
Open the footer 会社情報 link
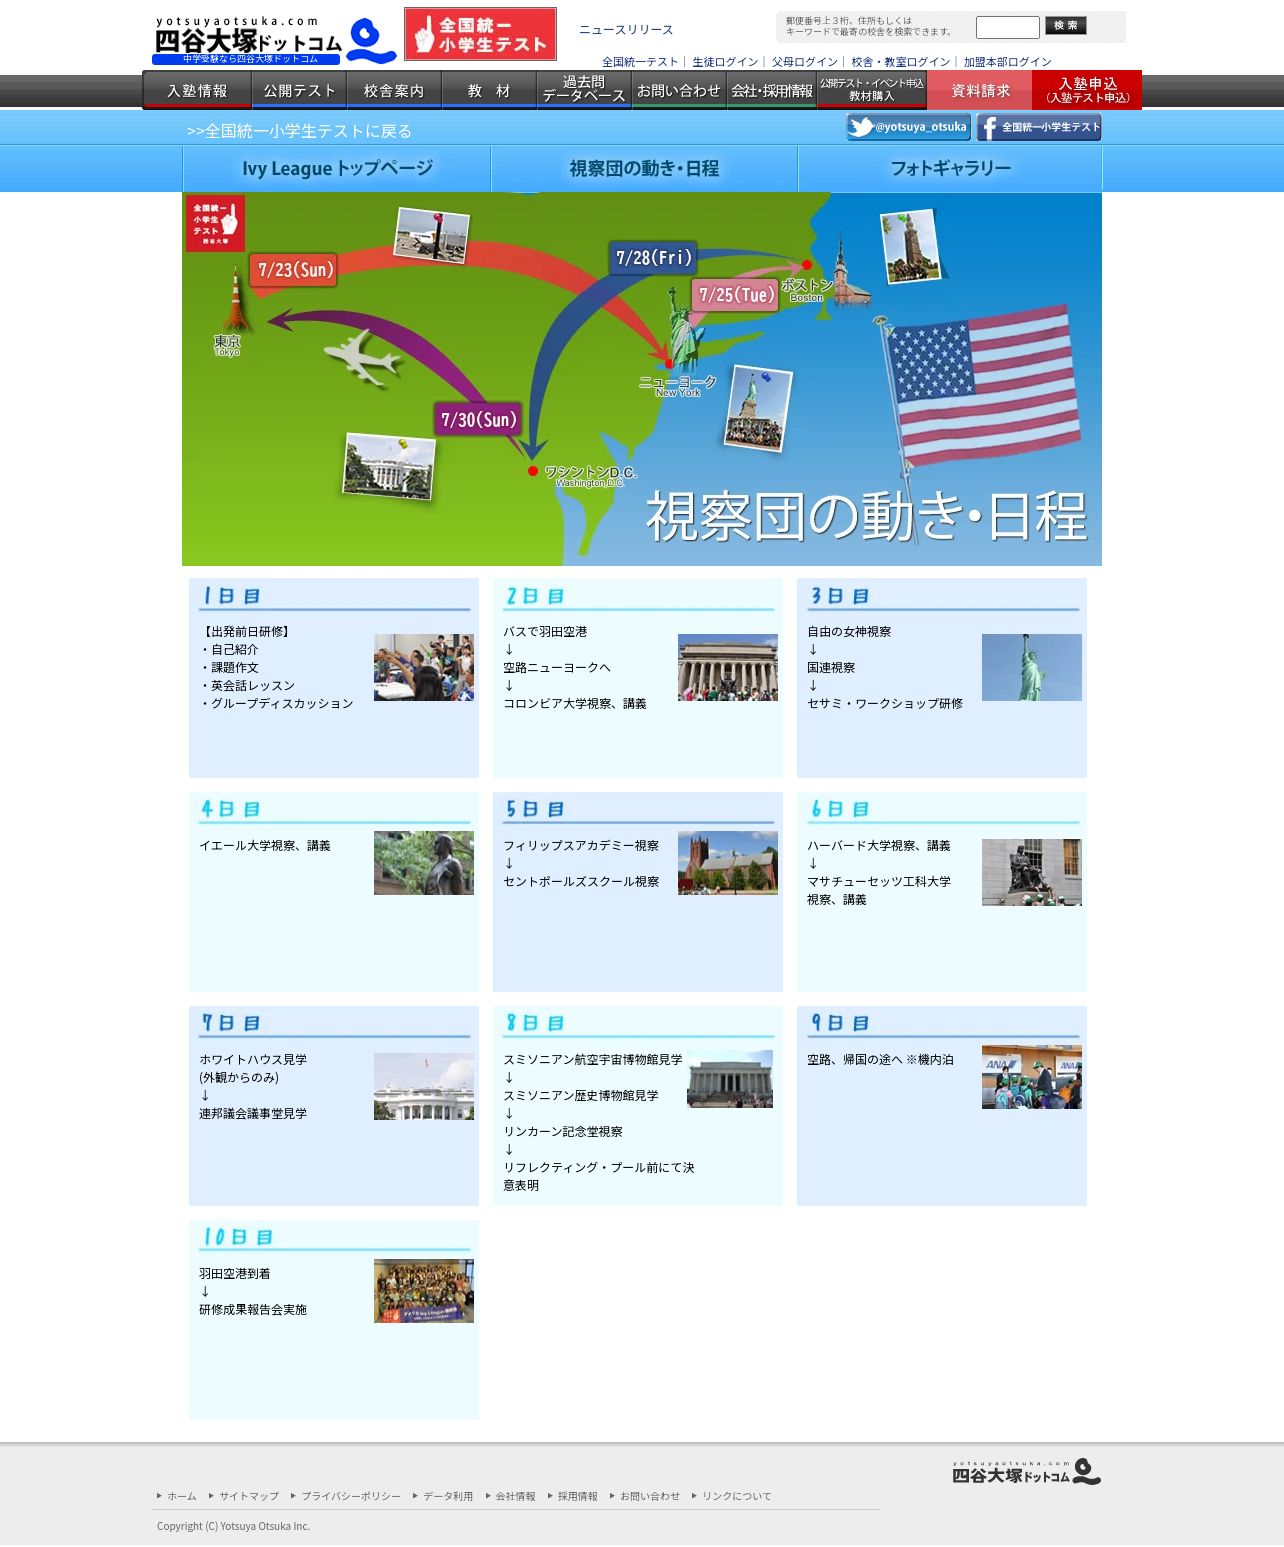tap(515, 1497)
